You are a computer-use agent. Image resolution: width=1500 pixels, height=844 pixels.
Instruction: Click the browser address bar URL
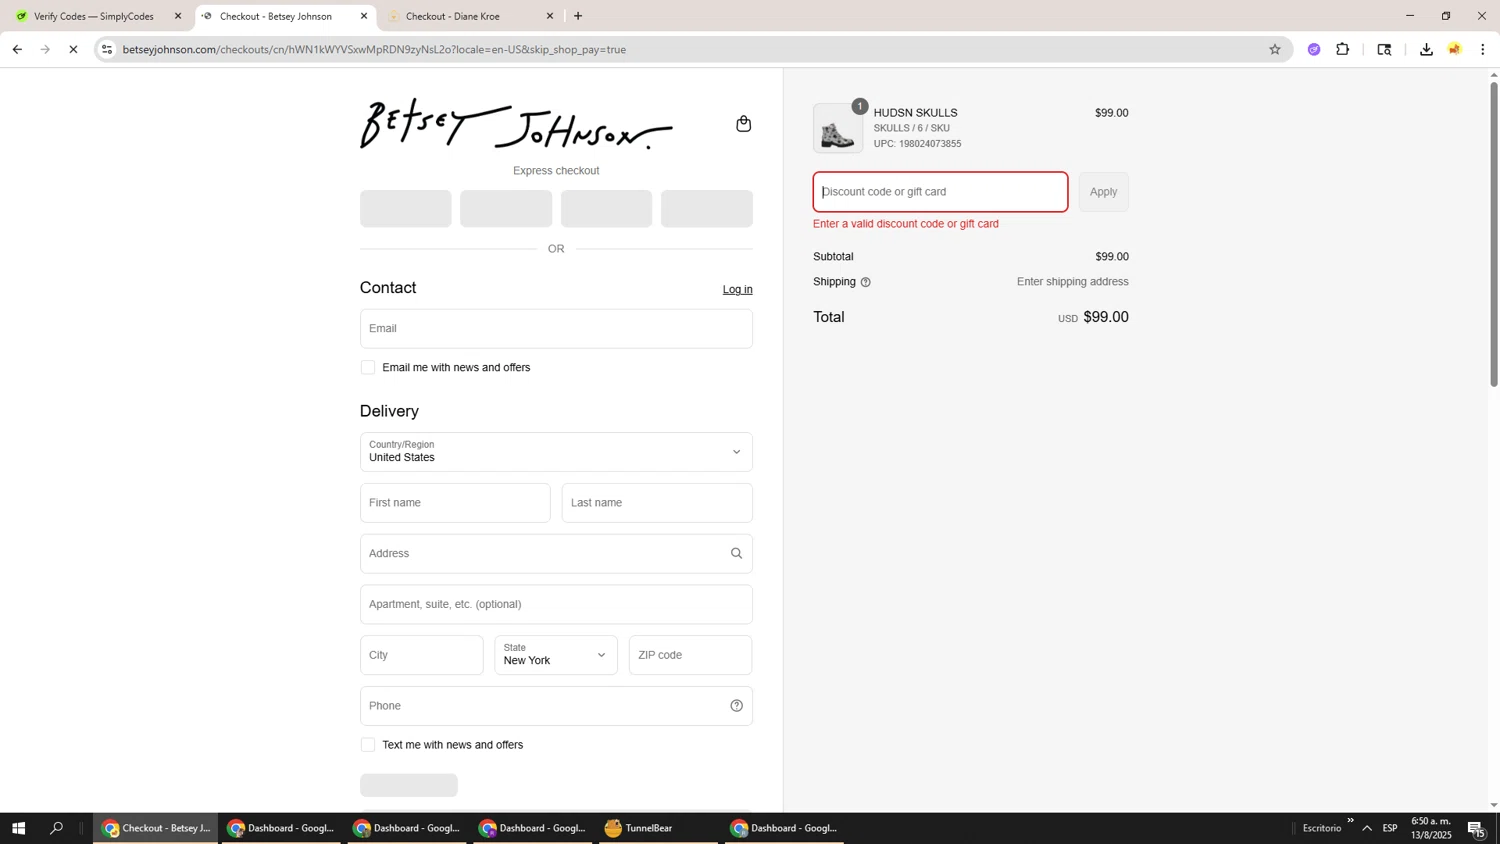coord(374,49)
